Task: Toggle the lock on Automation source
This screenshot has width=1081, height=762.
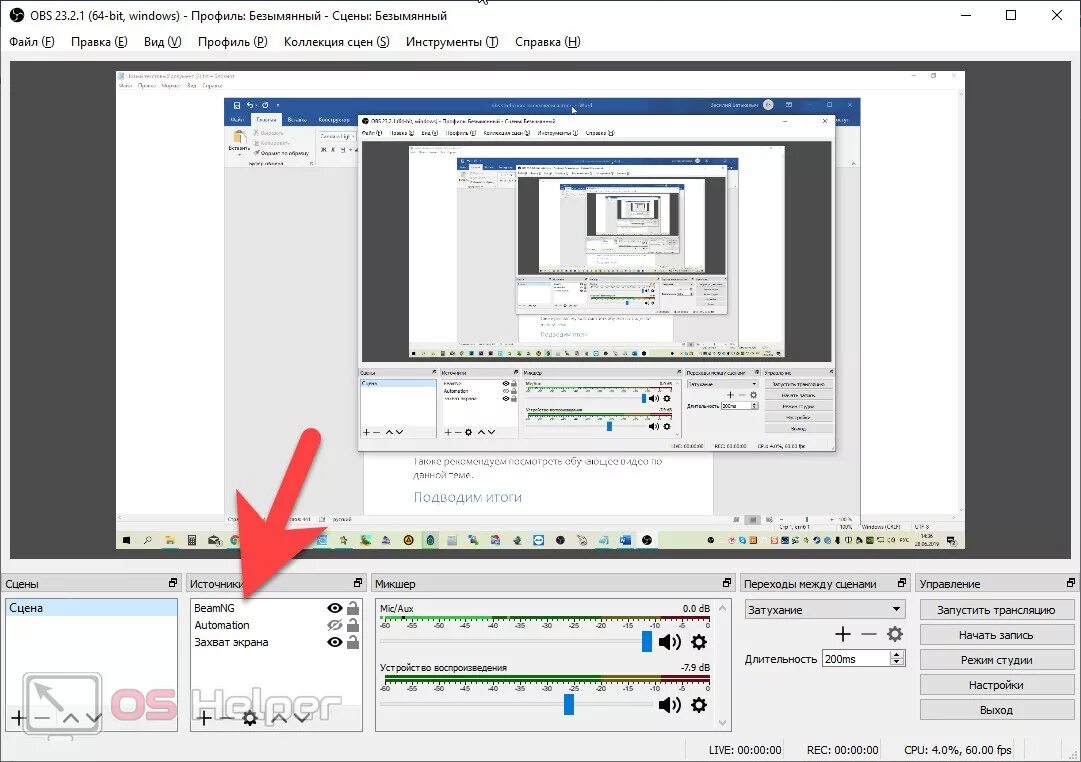Action: [353, 625]
